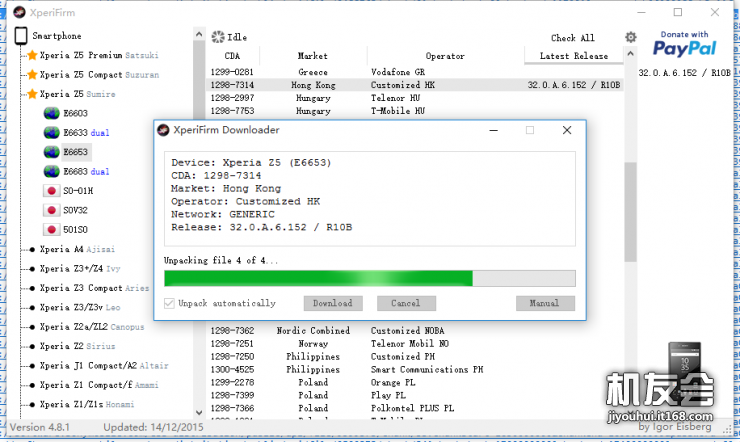Open the Donate with PayPal logo

click(684, 44)
